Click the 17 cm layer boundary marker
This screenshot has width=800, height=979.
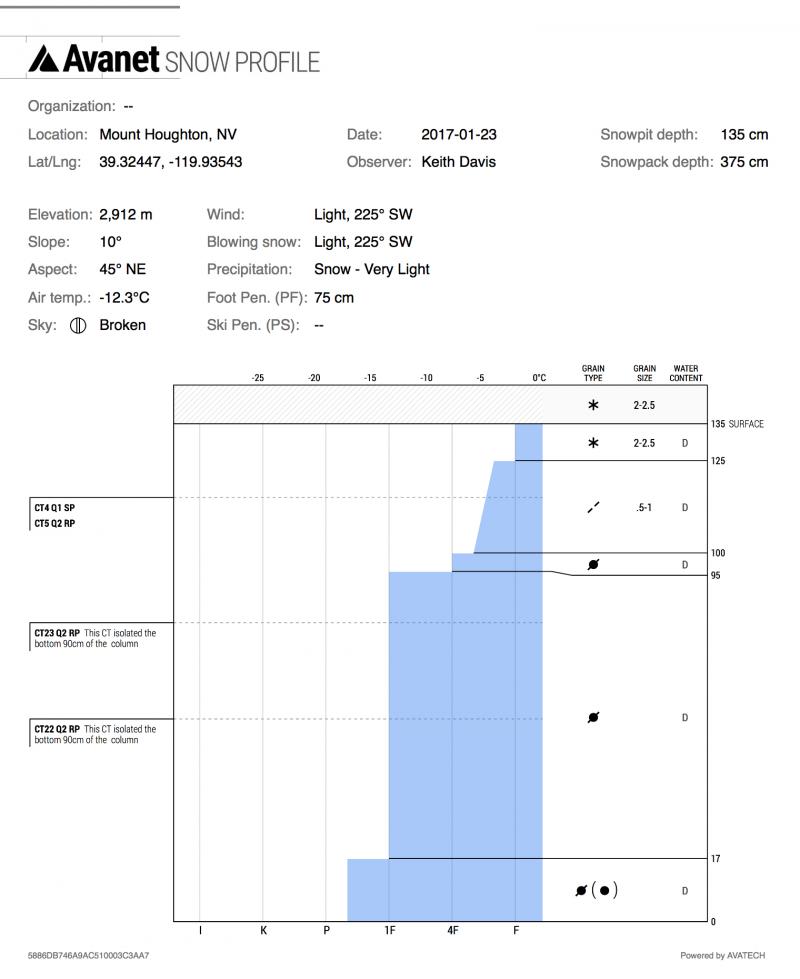click(716, 858)
